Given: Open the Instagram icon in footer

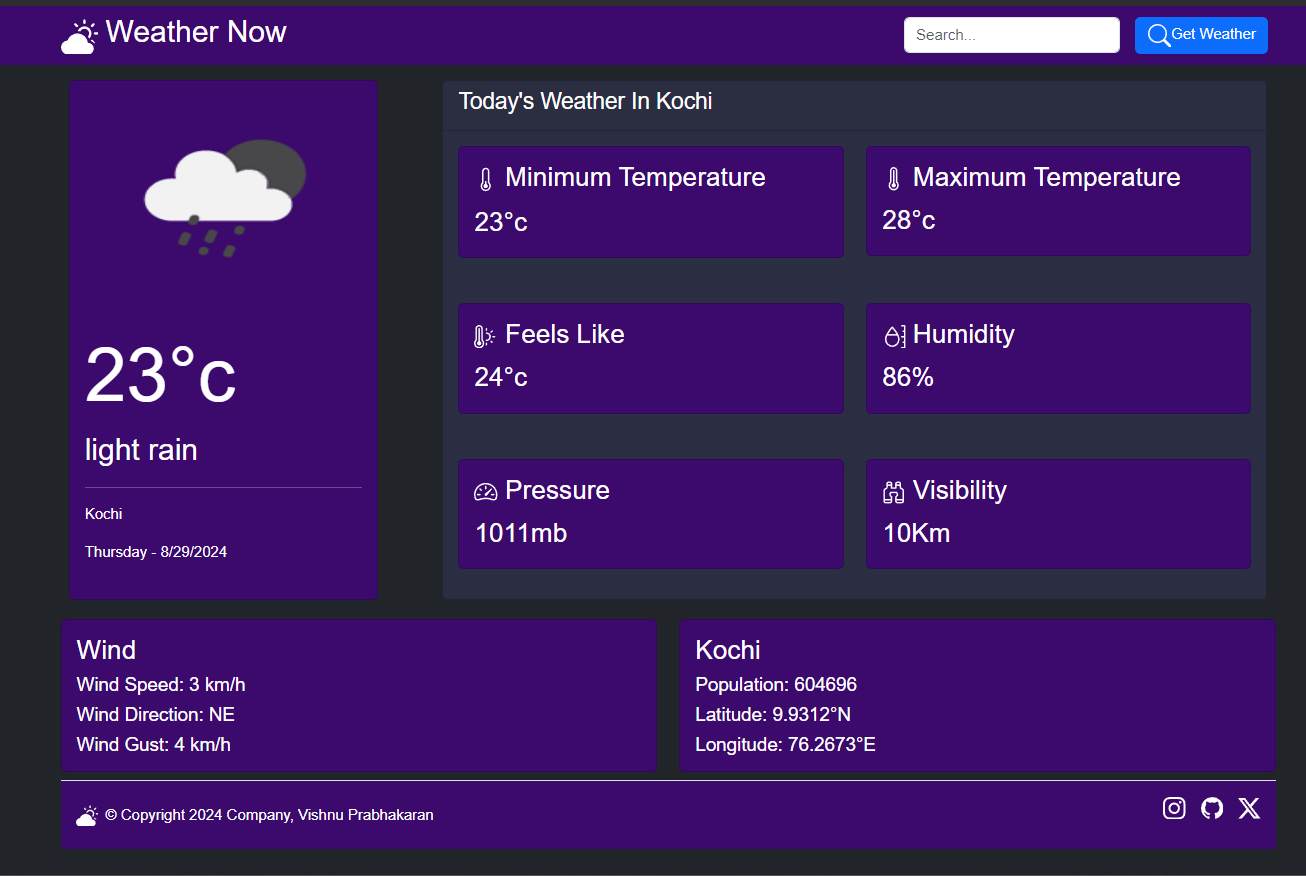Looking at the screenshot, I should tap(1174, 808).
